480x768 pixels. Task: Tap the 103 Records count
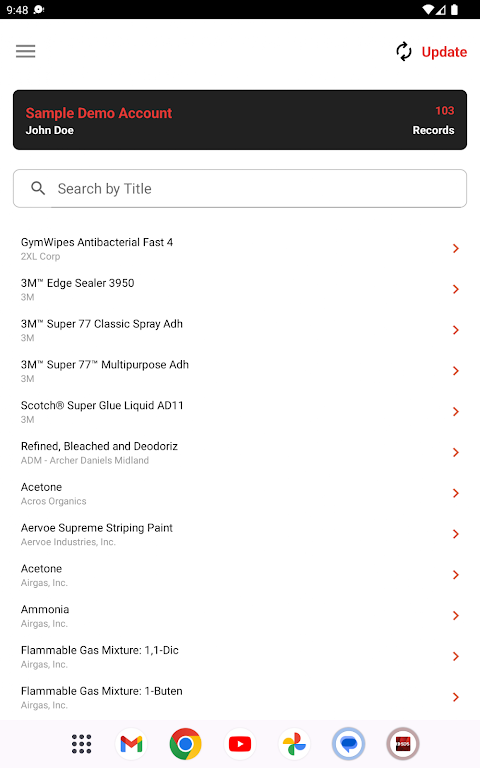coord(433,120)
